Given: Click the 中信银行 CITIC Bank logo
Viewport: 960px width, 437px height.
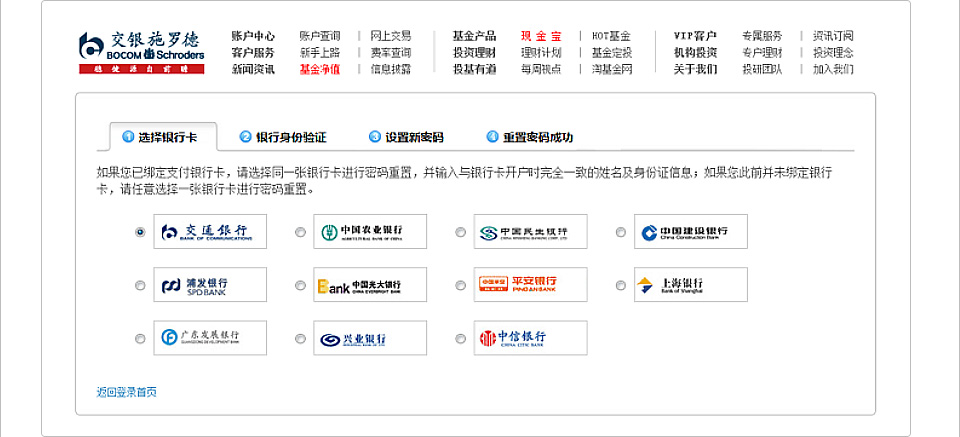Looking at the screenshot, I should click(x=530, y=338).
